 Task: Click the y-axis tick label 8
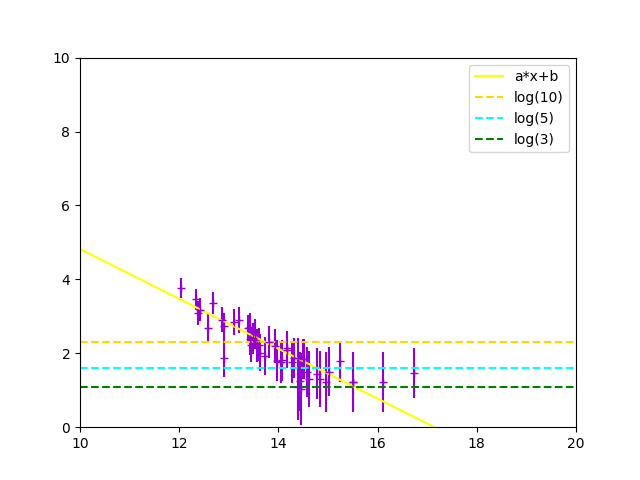(x=65, y=132)
